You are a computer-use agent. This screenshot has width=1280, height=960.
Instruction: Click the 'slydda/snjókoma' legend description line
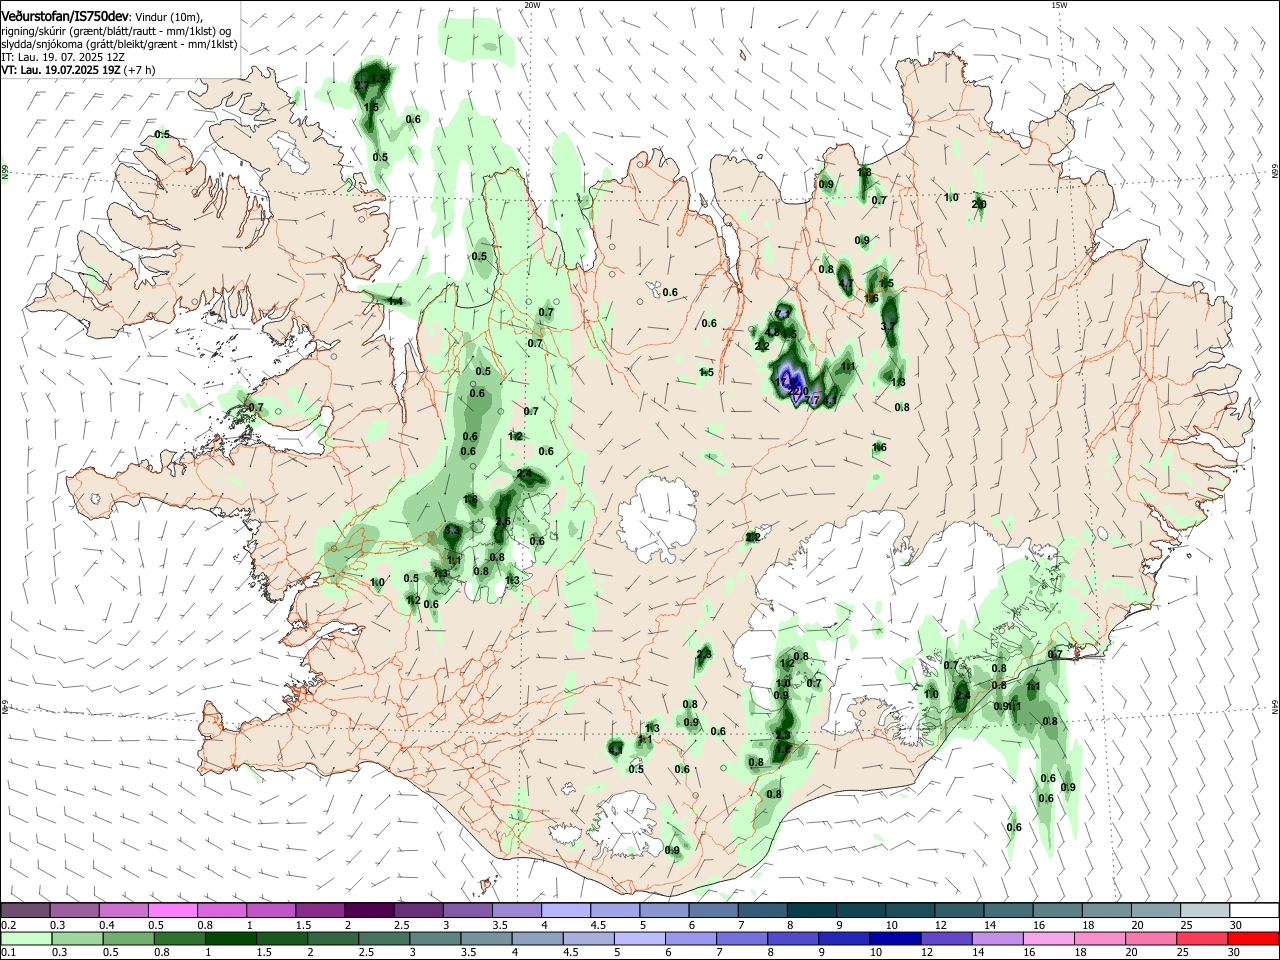[119, 44]
